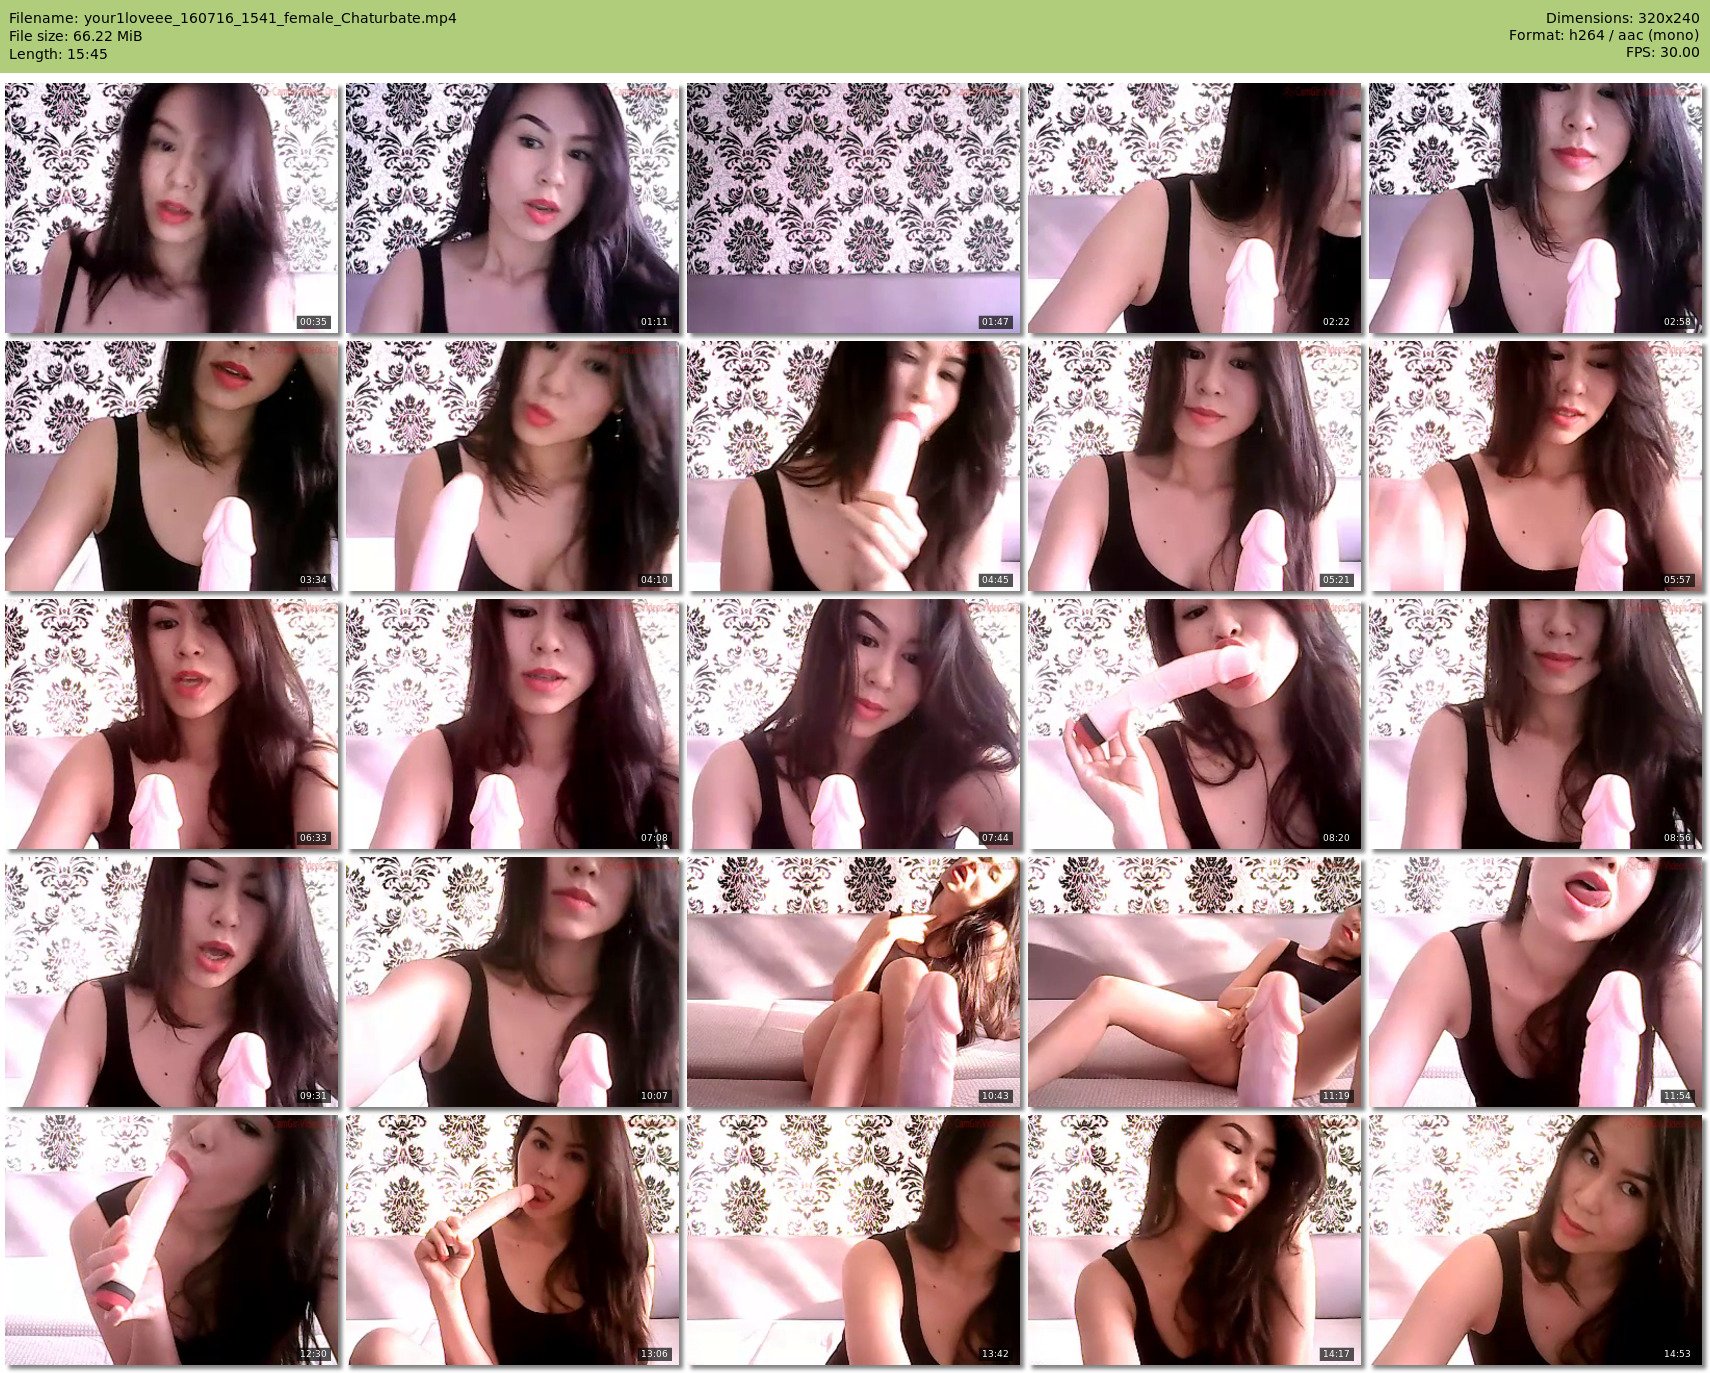Viewport: 1710px width, 1373px height.
Task: Click the thumbnail timestamped 00:35
Action: 171,208
